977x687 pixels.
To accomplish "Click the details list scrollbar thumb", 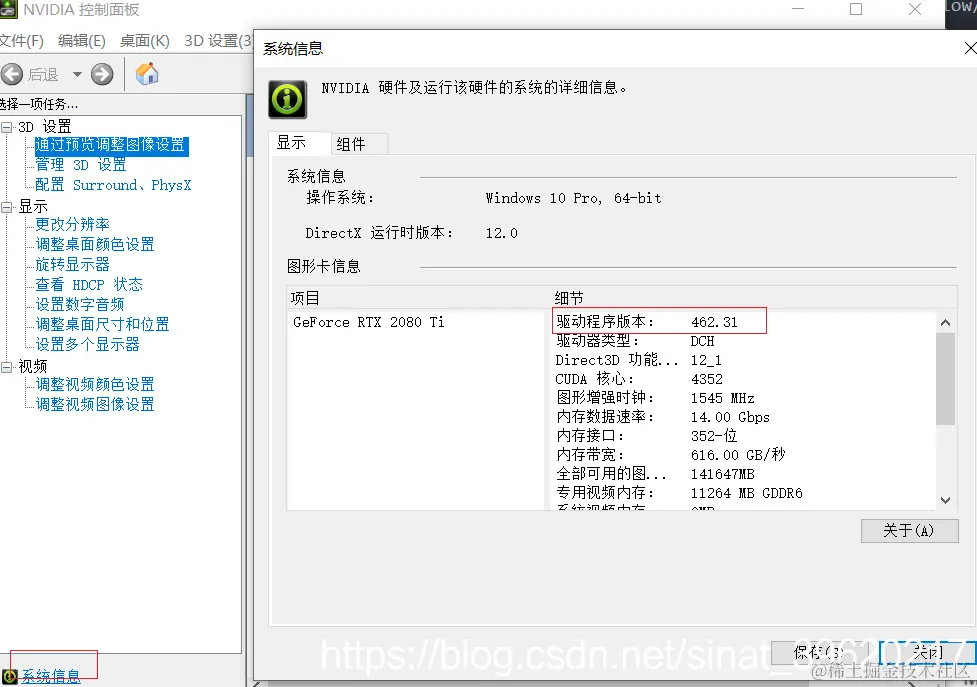I will 945,379.
